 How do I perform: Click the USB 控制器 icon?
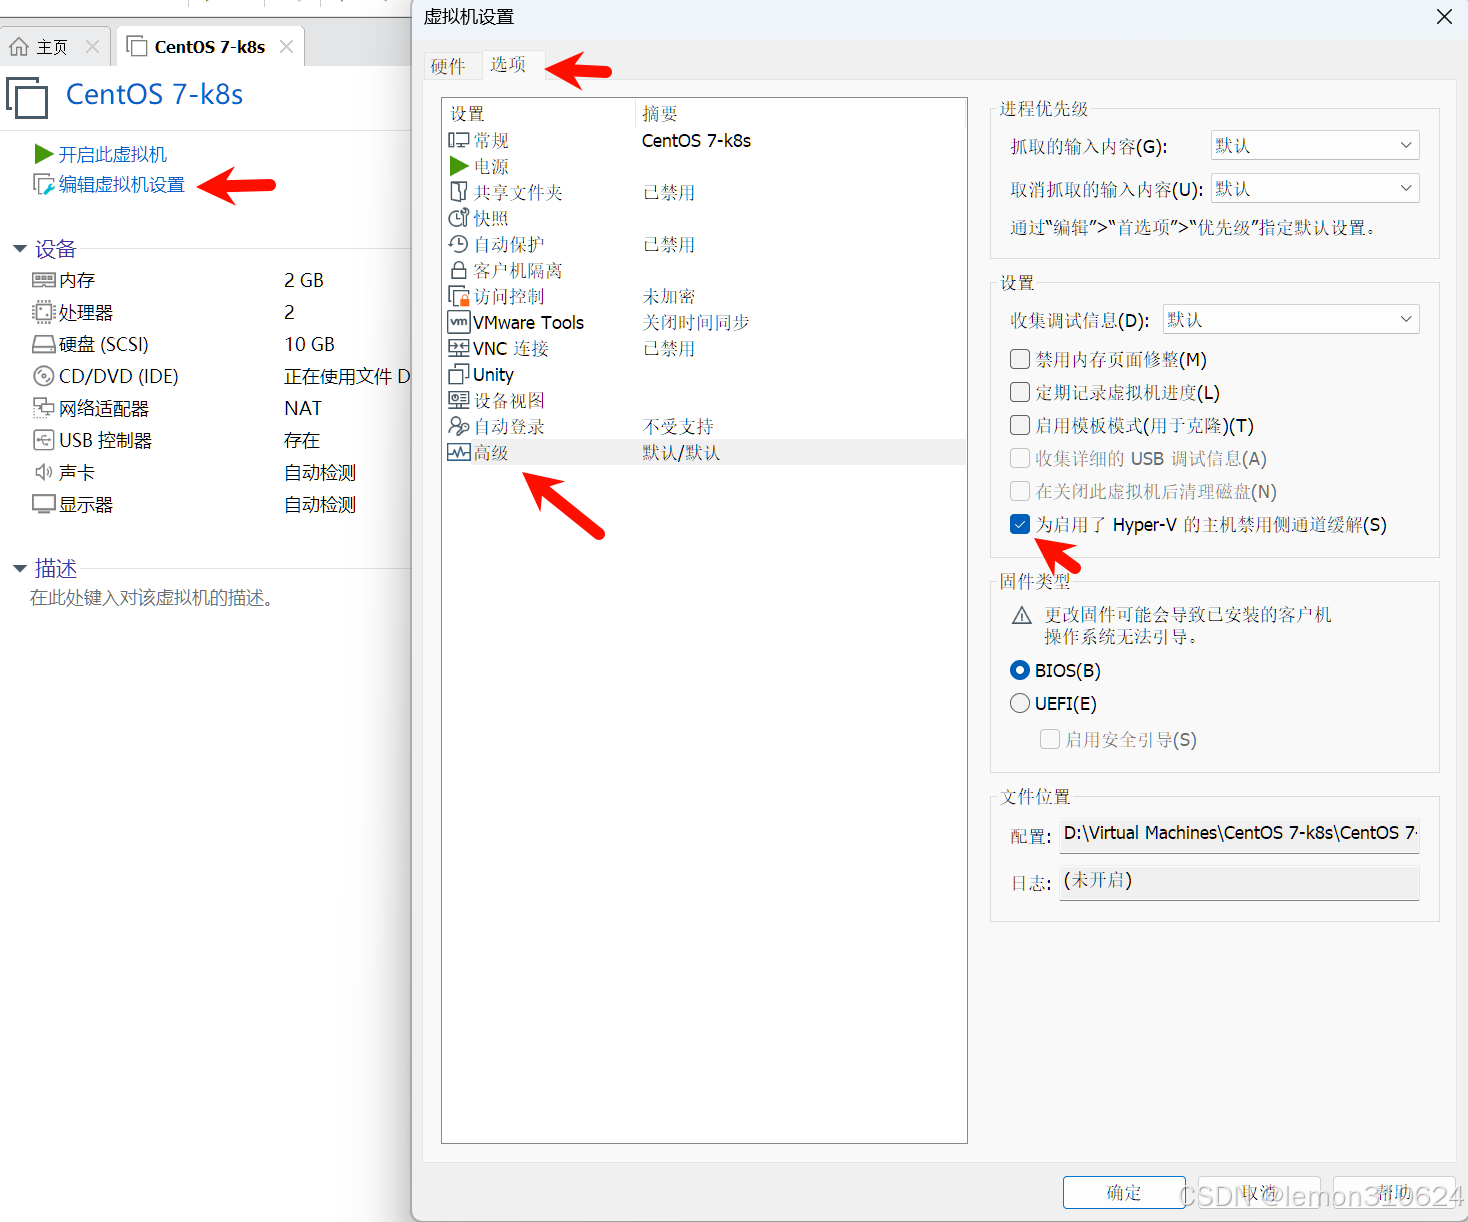tap(44, 440)
